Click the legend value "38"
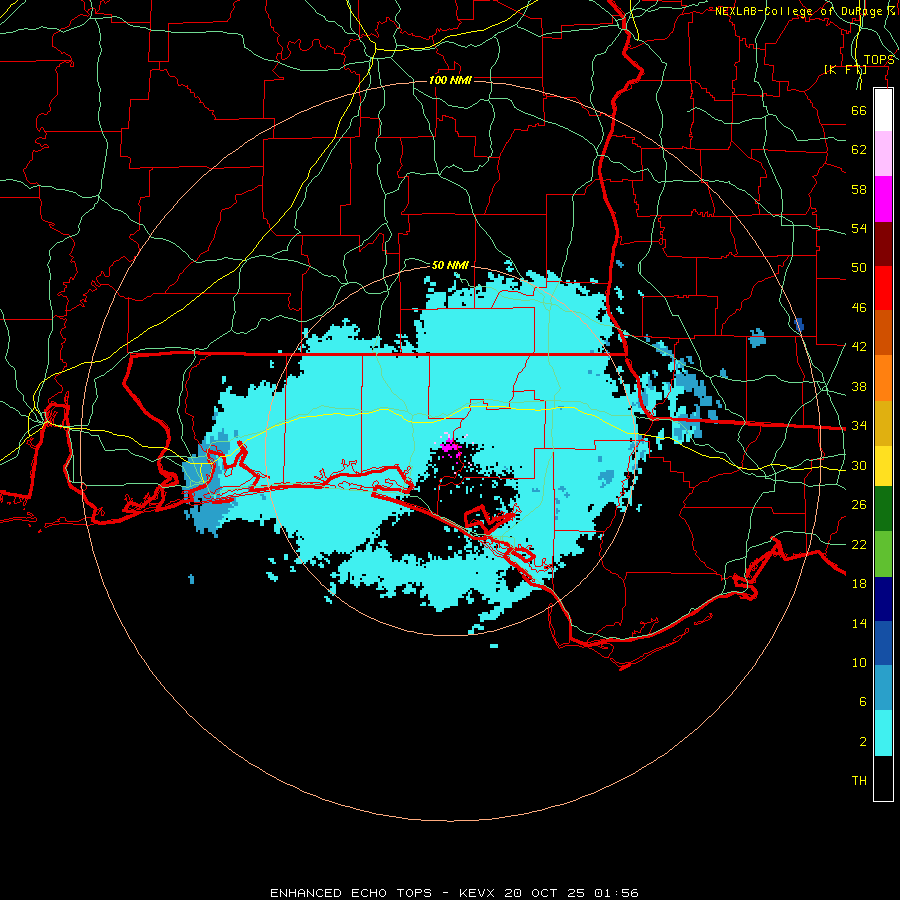Image resolution: width=900 pixels, height=900 pixels. tap(859, 386)
